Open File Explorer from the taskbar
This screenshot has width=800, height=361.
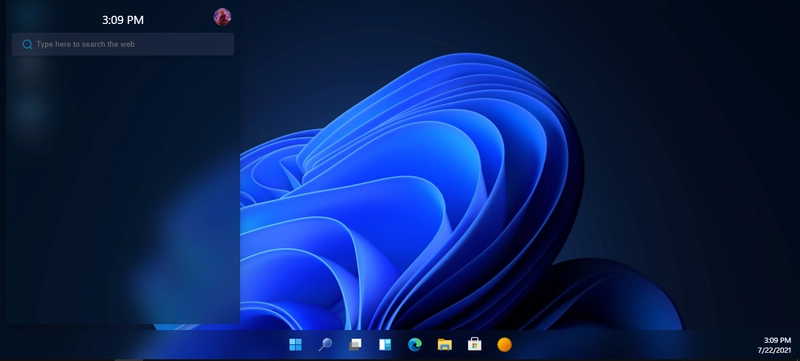click(x=444, y=345)
